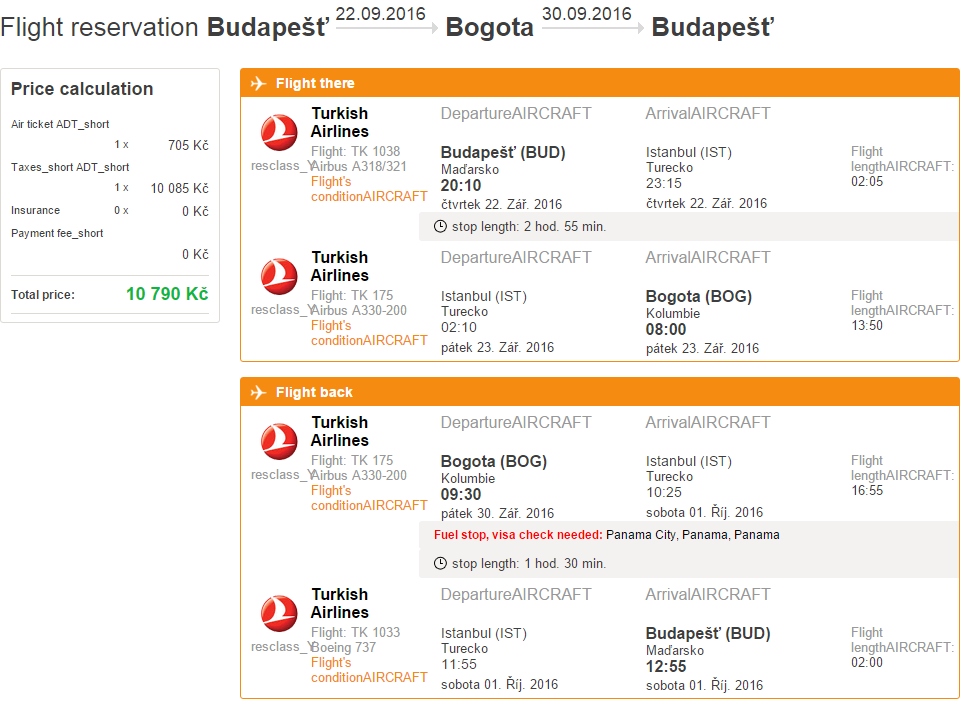Click Turkish Airlines logo for outbound TK 175
The width and height of the screenshot is (973, 704).
[279, 277]
